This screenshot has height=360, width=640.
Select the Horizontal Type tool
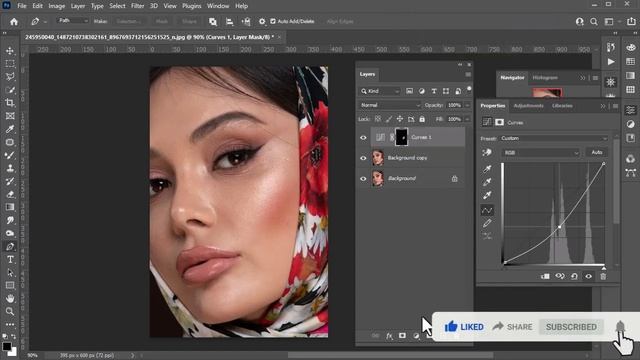coord(10,260)
